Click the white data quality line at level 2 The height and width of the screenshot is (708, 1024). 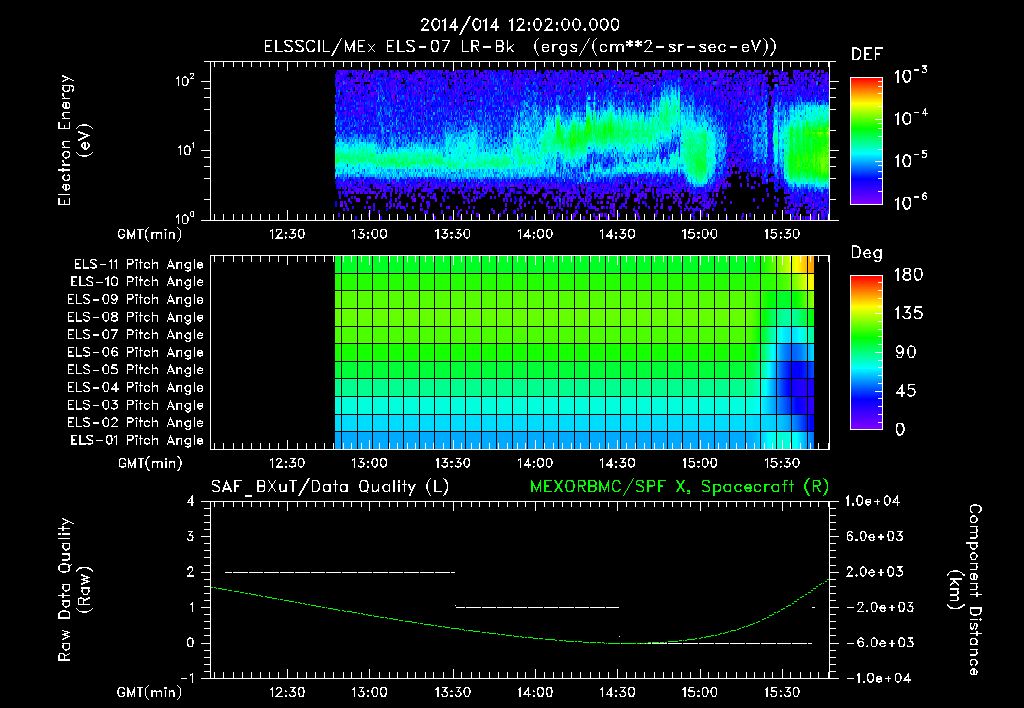point(340,572)
